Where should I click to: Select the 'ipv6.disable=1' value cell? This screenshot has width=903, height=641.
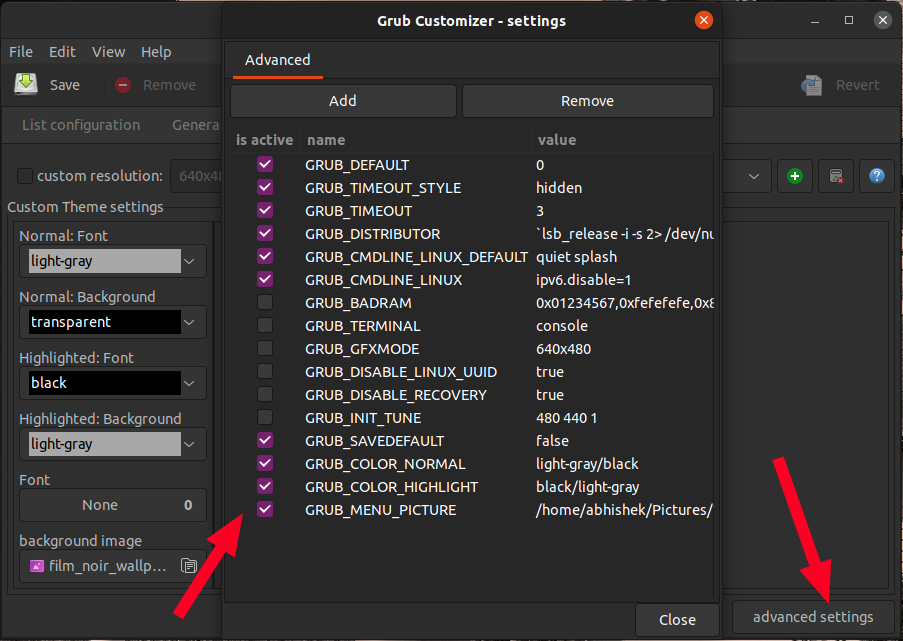click(x=583, y=280)
